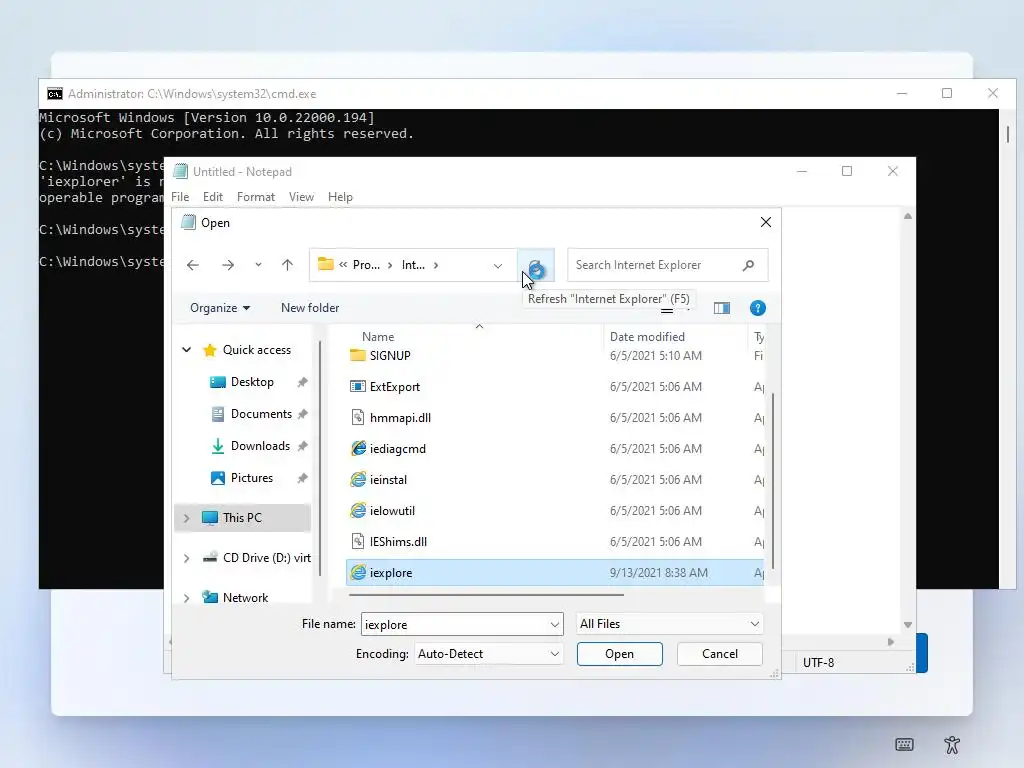
Task: Click the CD Drive icon
Action: click(210, 558)
